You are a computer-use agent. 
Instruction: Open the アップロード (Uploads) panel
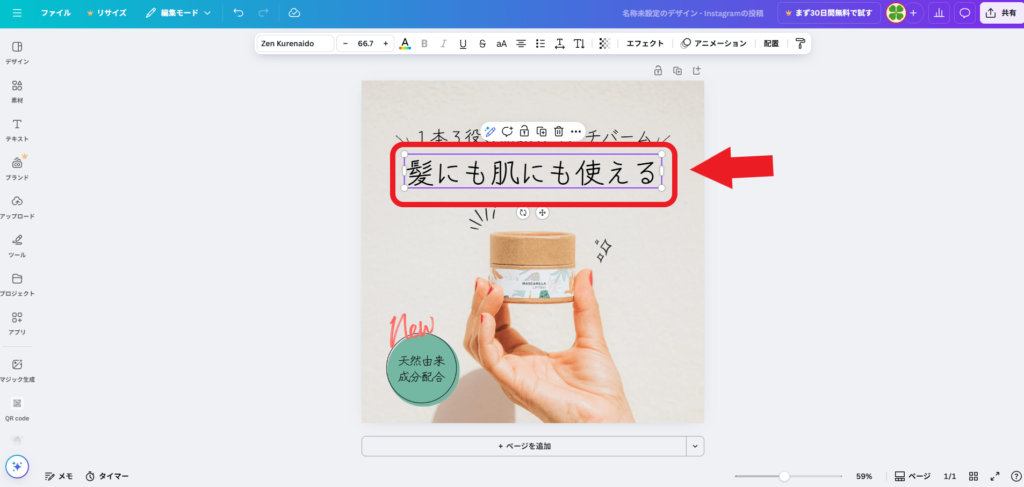point(17,205)
